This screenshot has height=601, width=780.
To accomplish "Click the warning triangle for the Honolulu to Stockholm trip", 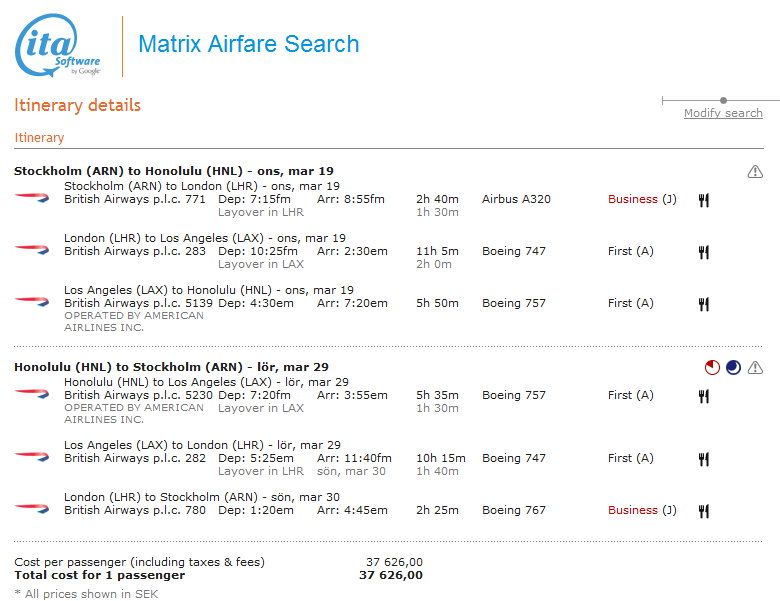I will click(x=755, y=368).
